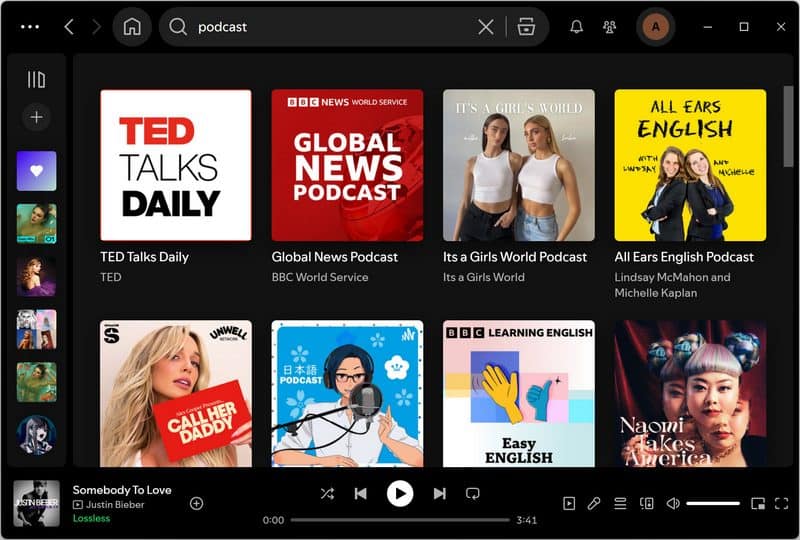Open the user profile avatar A
Image resolution: width=800 pixels, height=540 pixels.
(x=656, y=27)
